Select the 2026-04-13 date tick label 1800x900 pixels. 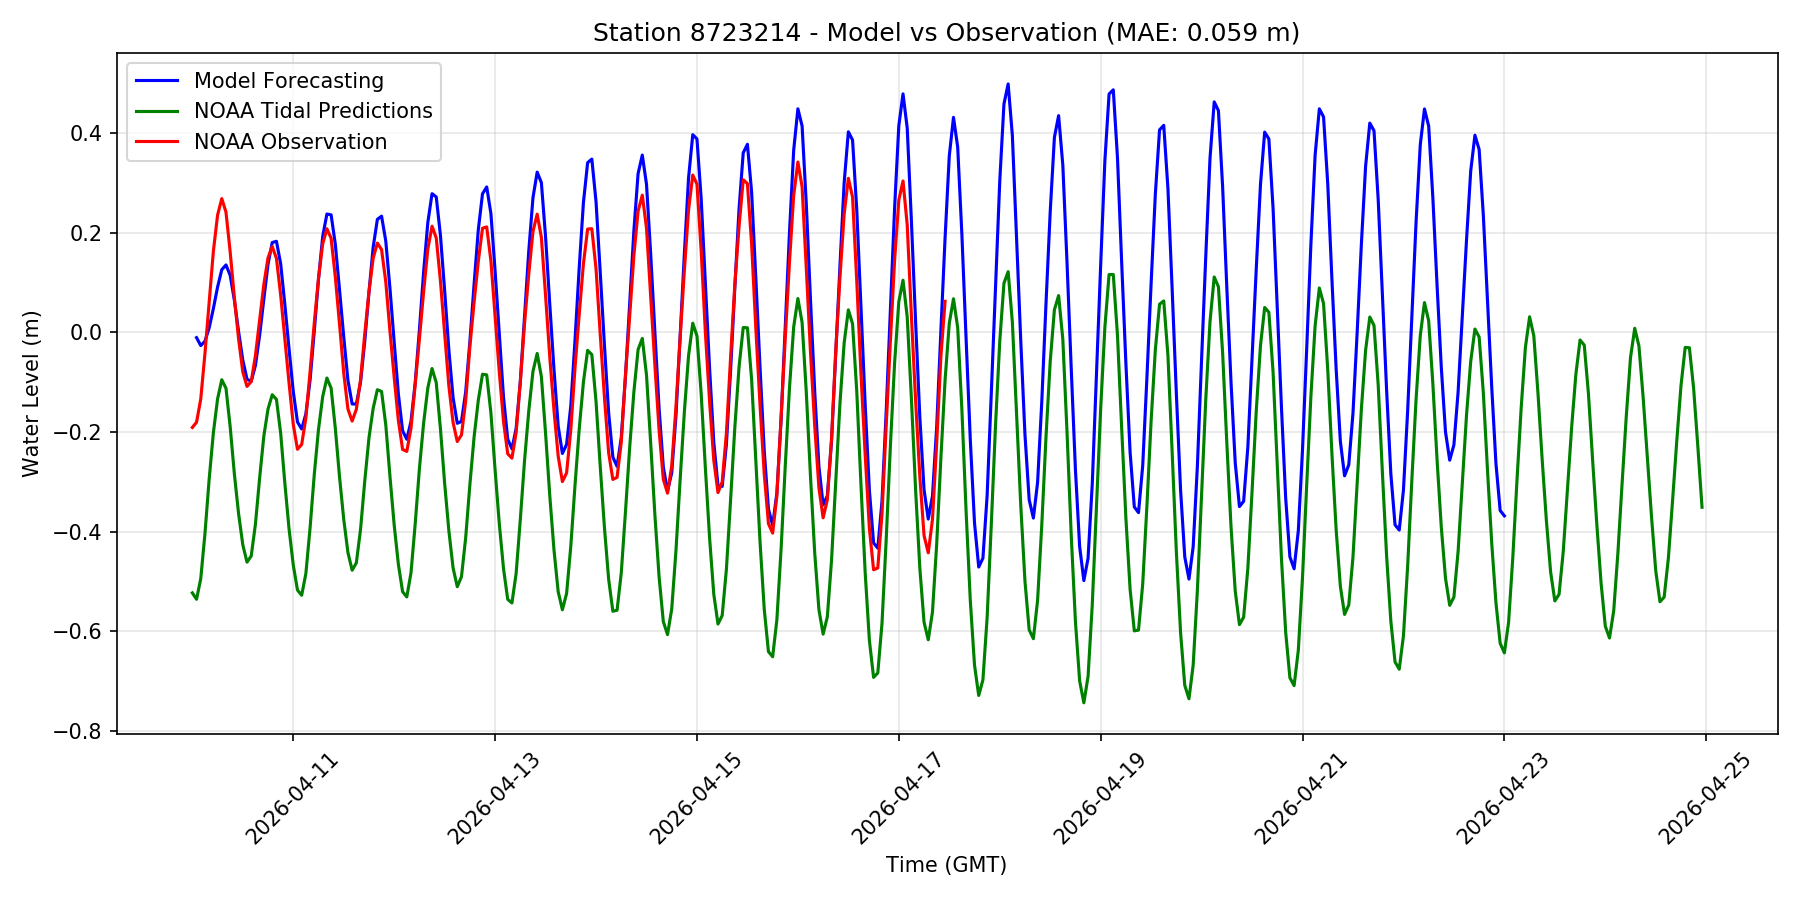click(x=494, y=799)
